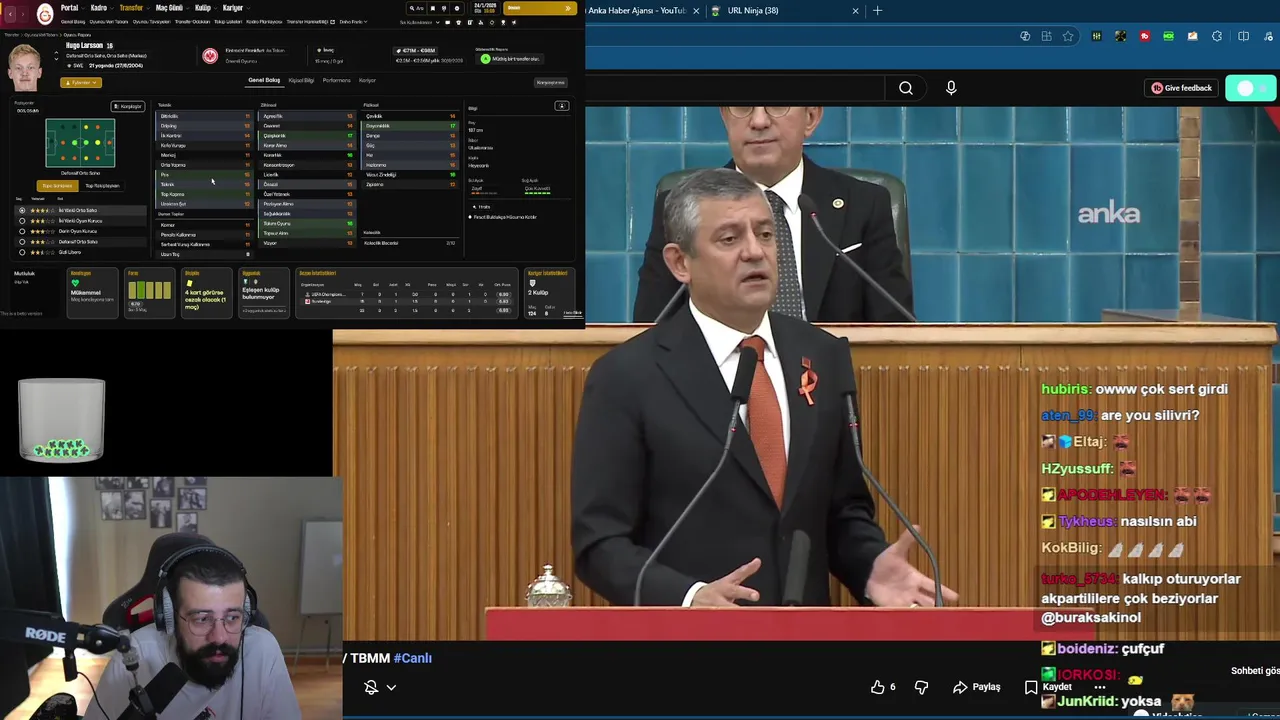
Task: Open the Daha Fazla dropdown
Action: 352,21
